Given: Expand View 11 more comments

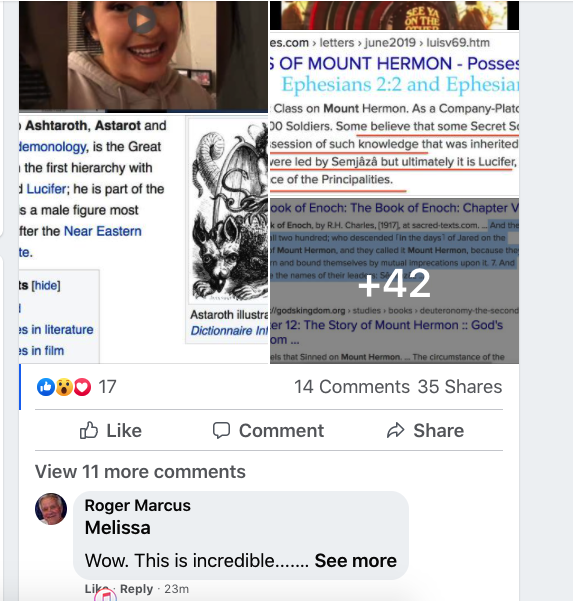Looking at the screenshot, I should (140, 471).
